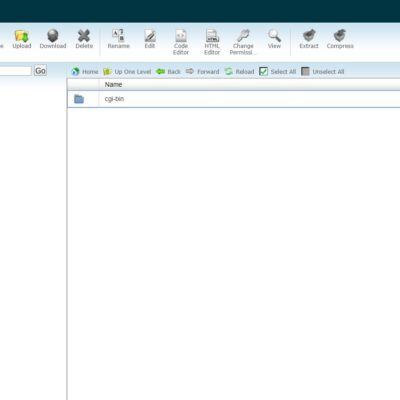
Task: Click the Download icon
Action: point(53,36)
